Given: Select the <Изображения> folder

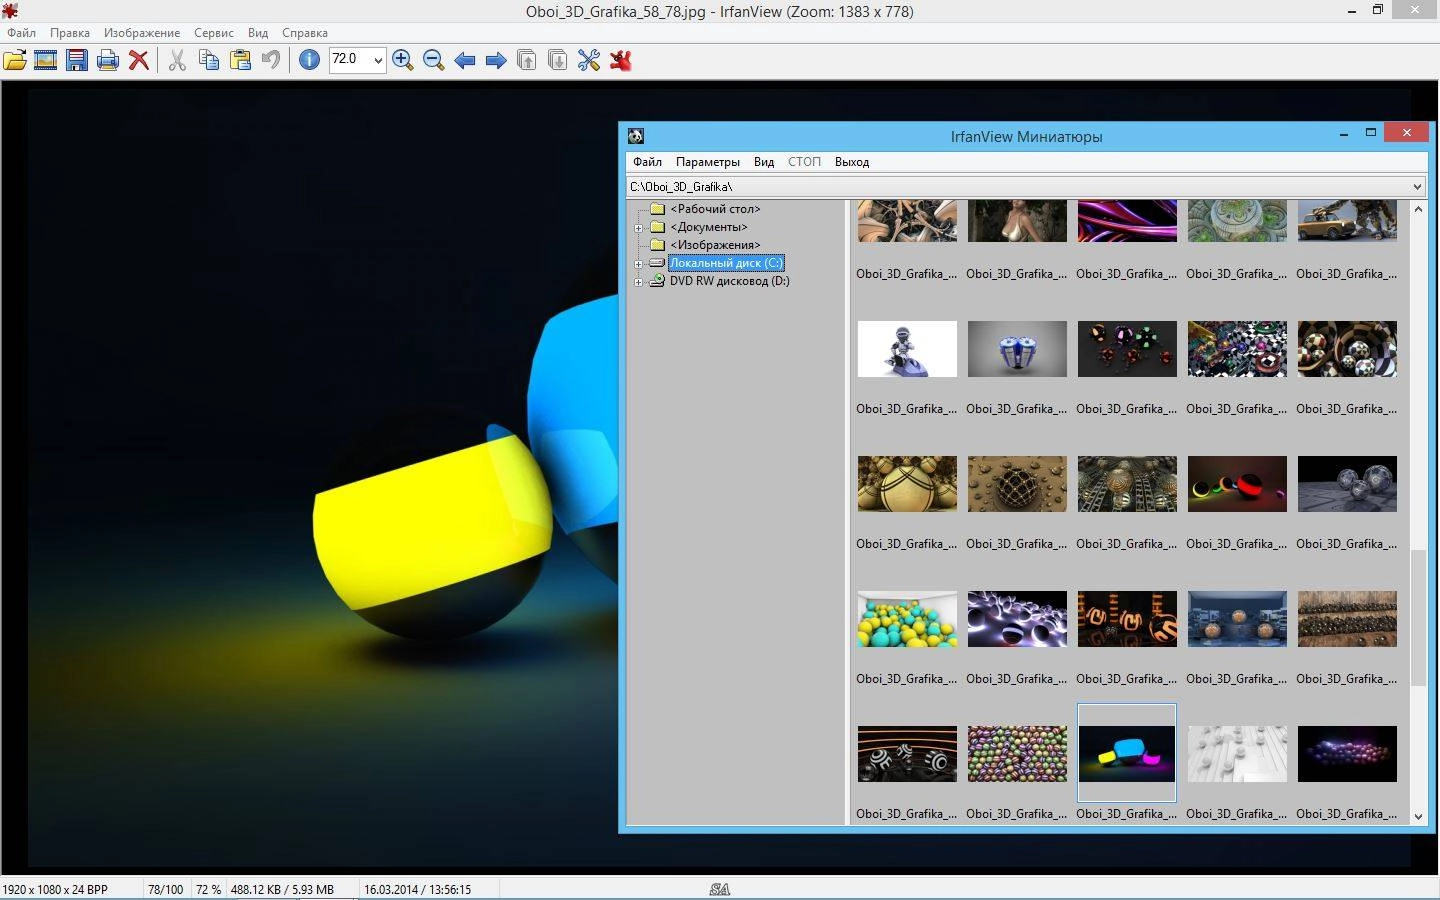Looking at the screenshot, I should coord(715,245).
